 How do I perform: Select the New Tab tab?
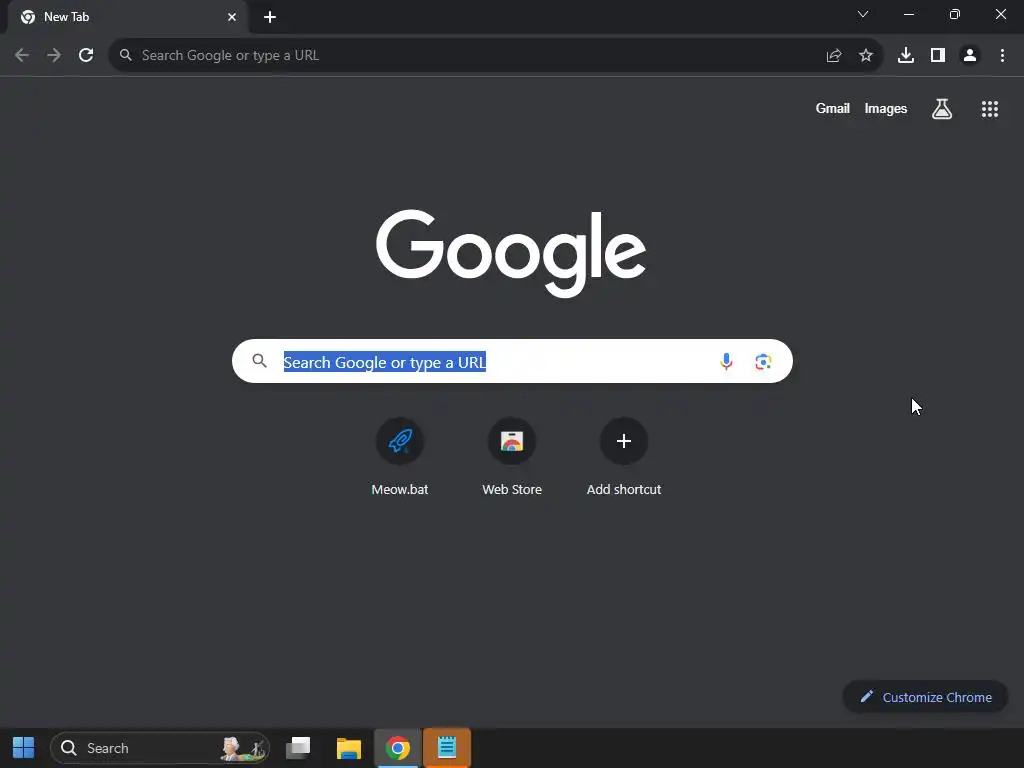pos(128,17)
